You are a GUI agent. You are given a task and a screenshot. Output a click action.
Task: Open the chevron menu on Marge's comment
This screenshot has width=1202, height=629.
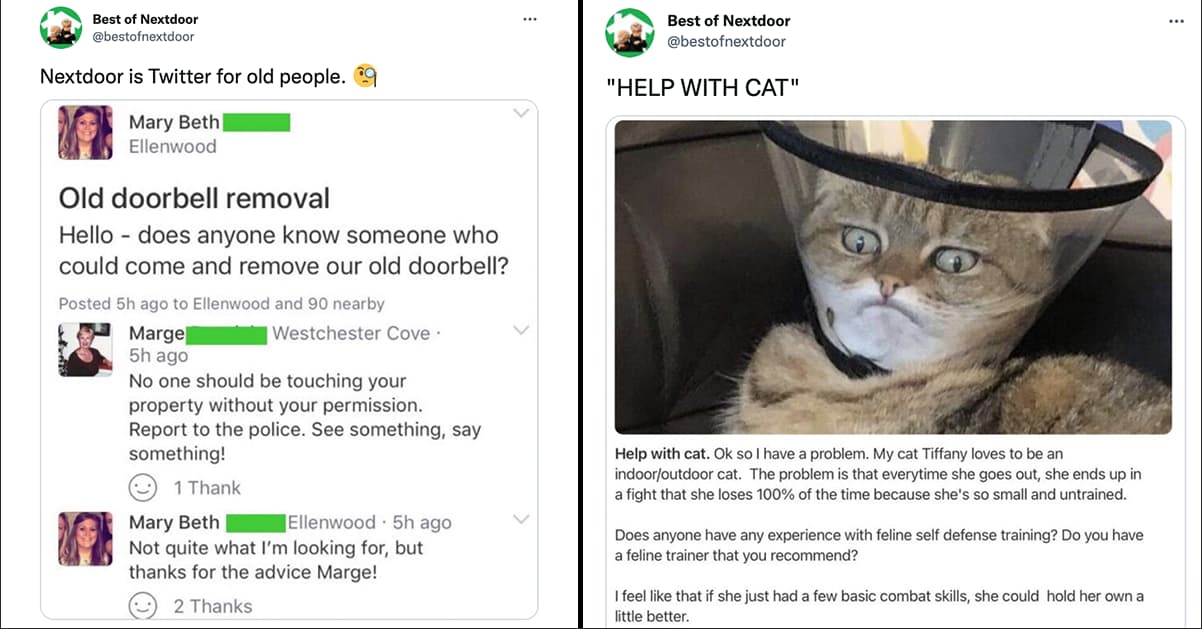pyautogui.click(x=521, y=330)
